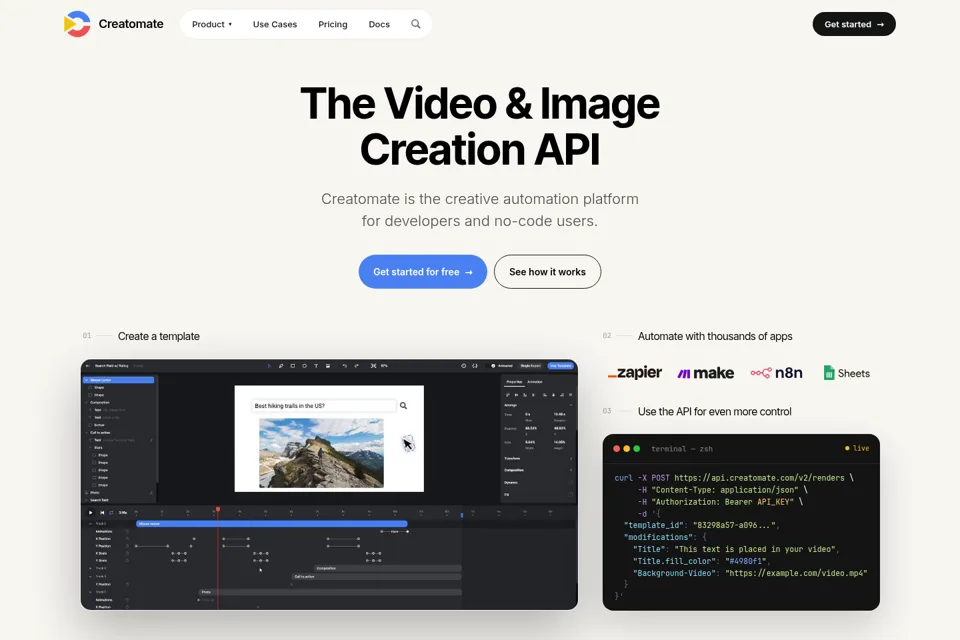Collapse Composition group arrow in layer tree
Viewport: 960px width, 640px height.
86,402
